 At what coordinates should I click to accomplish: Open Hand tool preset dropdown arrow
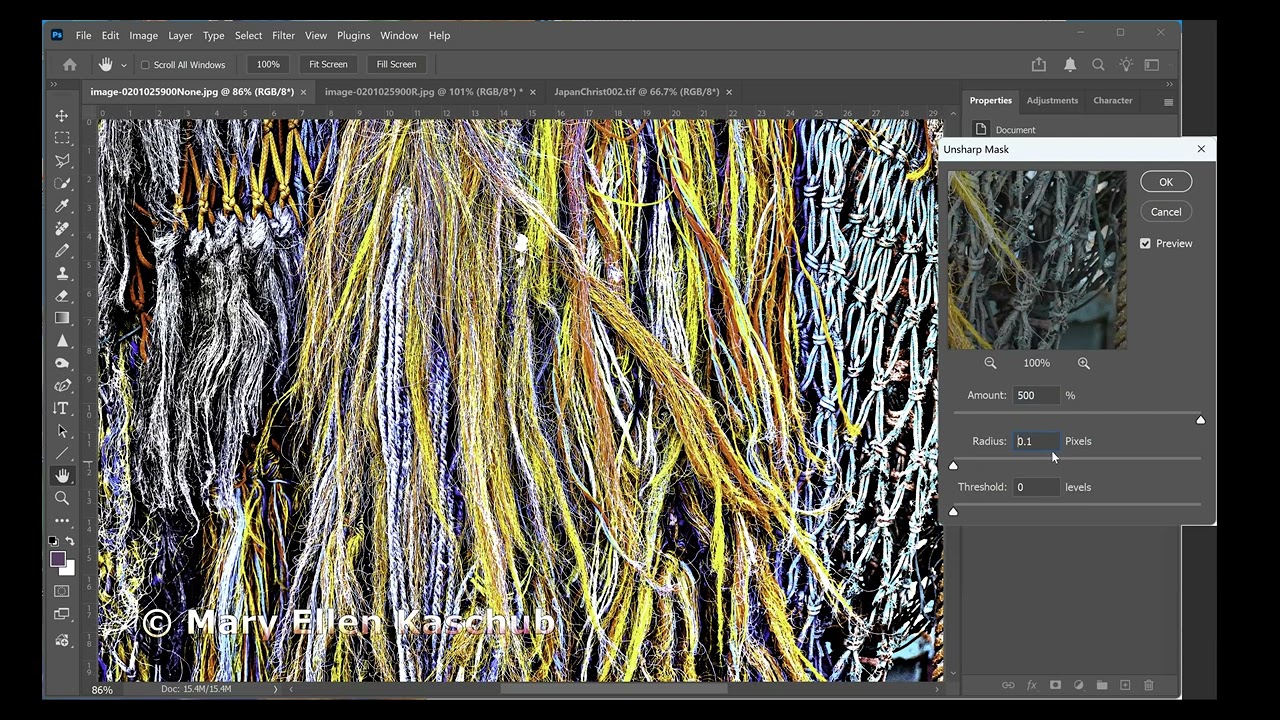pos(124,65)
